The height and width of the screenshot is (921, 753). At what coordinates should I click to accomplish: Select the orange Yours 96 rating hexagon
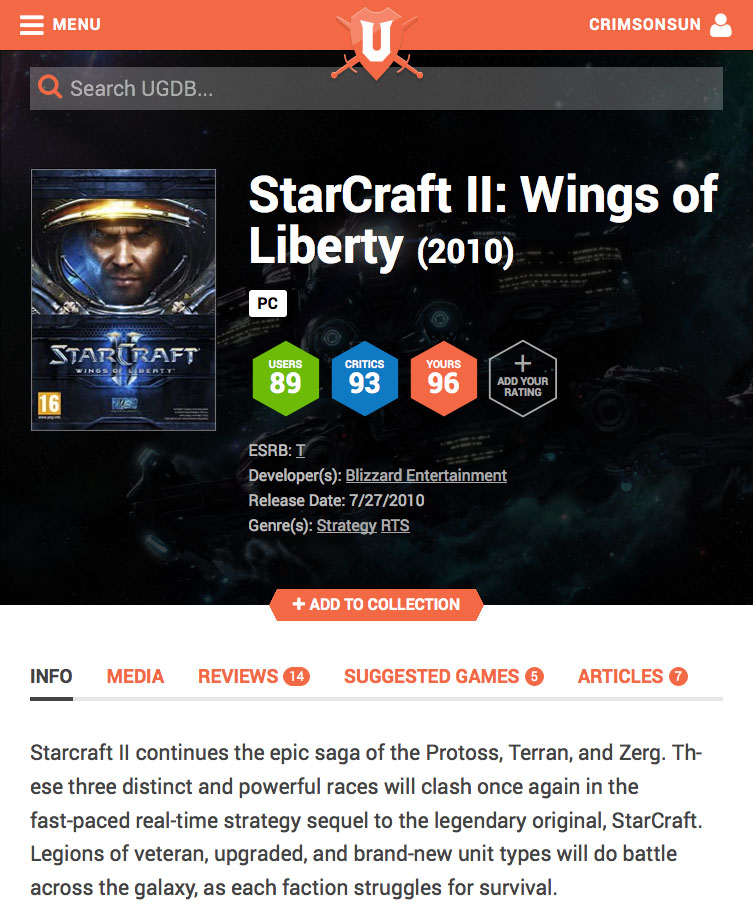click(x=443, y=378)
